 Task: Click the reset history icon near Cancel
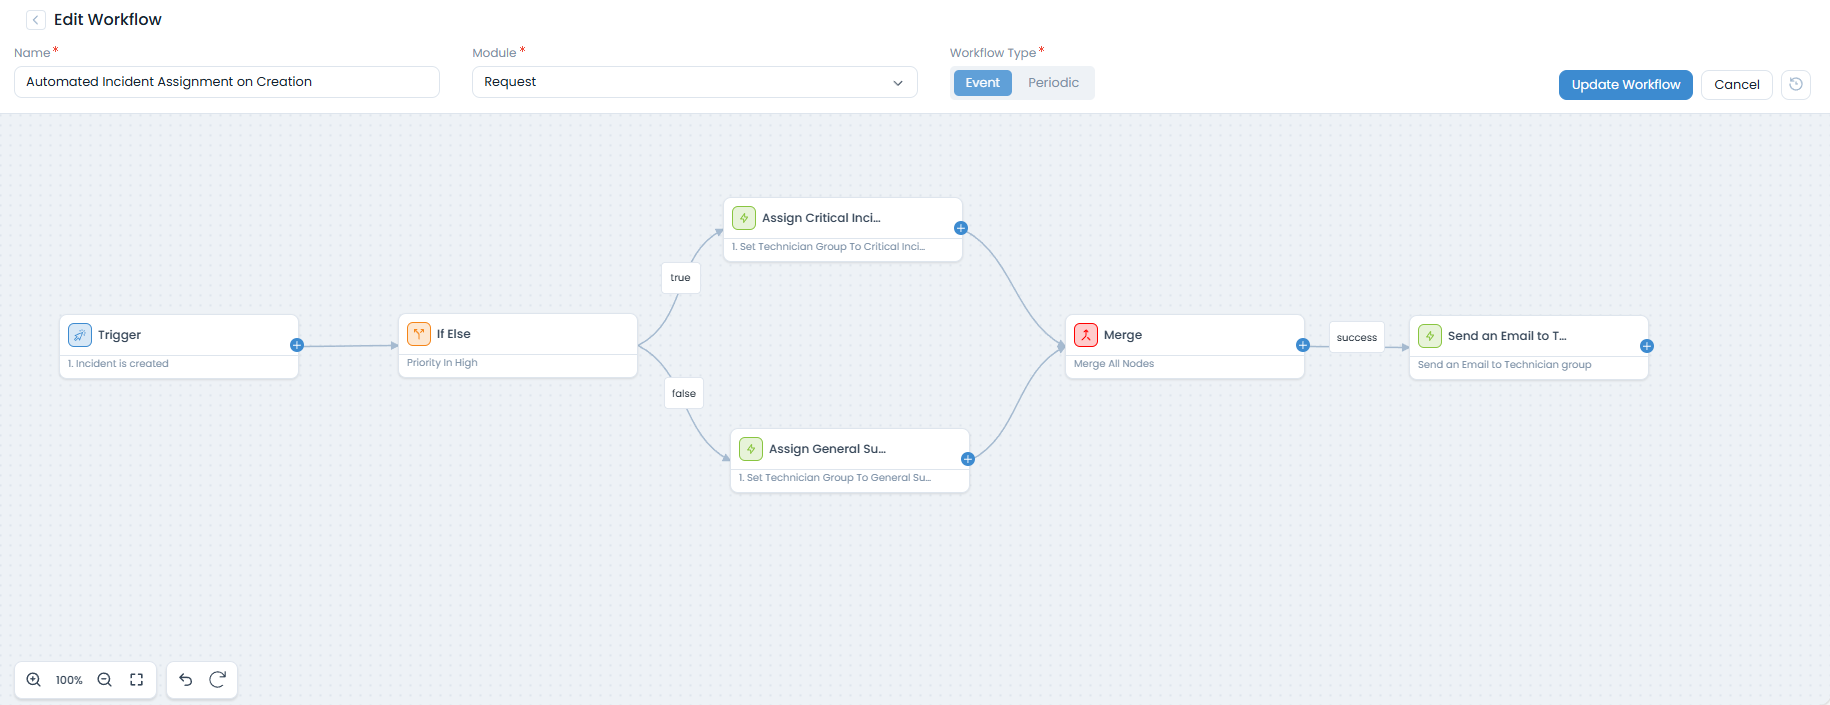point(1796,84)
